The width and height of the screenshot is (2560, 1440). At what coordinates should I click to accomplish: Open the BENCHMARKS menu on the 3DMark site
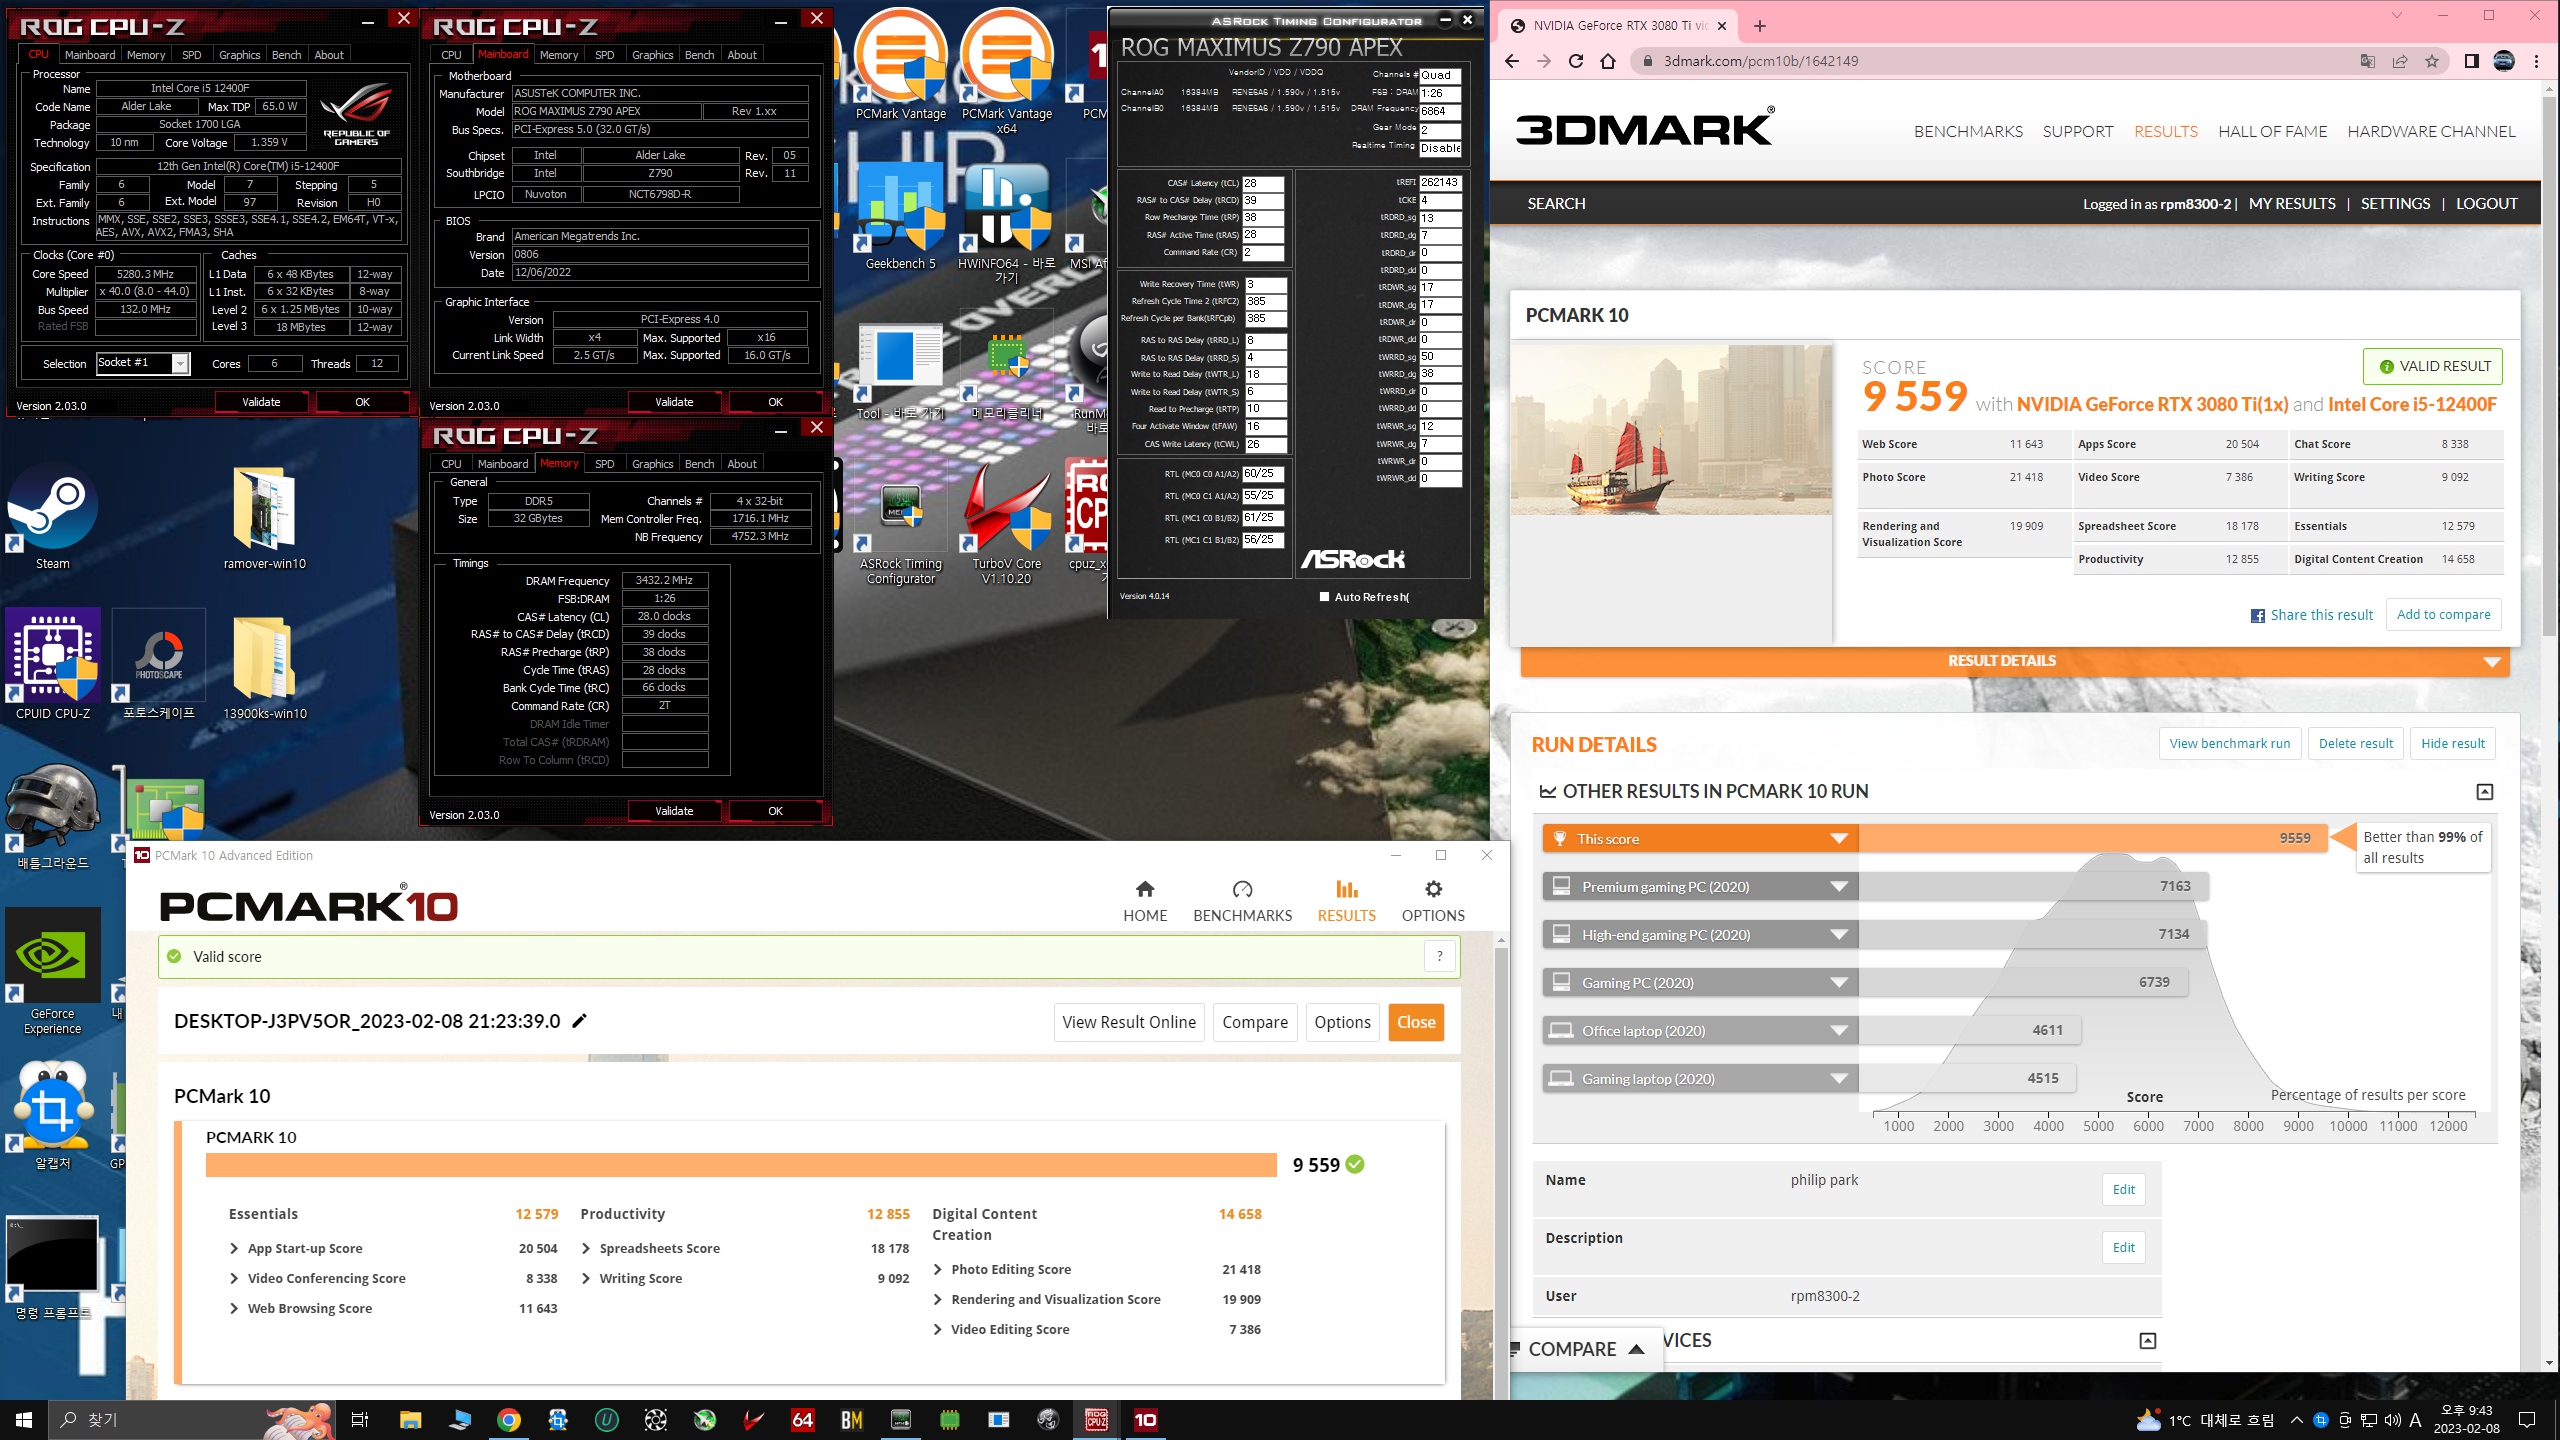pyautogui.click(x=1968, y=131)
